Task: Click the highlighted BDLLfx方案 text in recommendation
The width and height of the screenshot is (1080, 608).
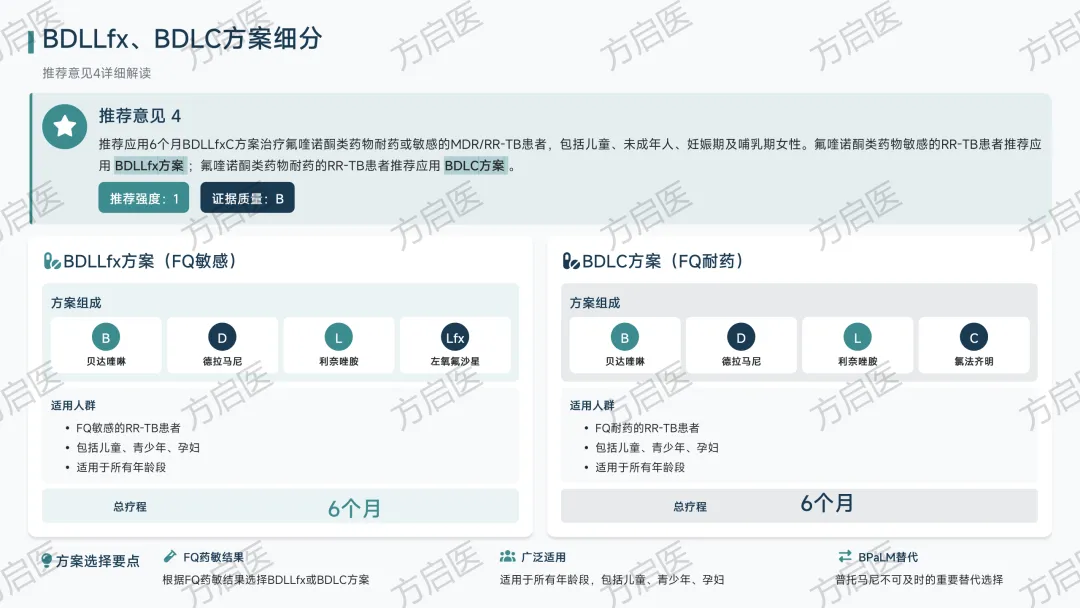Action: pos(149,165)
